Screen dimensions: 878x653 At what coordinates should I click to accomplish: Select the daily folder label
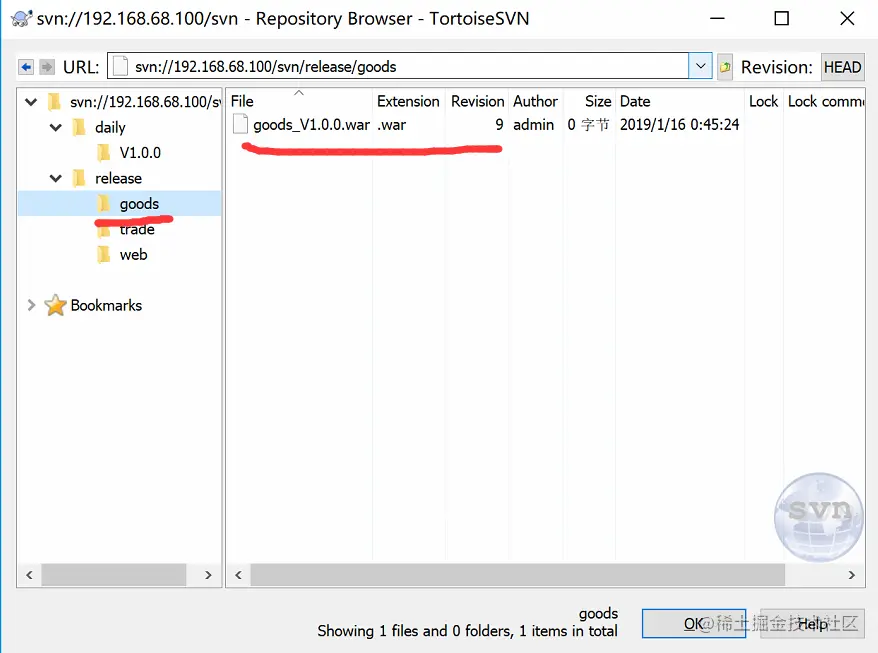[x=110, y=128]
